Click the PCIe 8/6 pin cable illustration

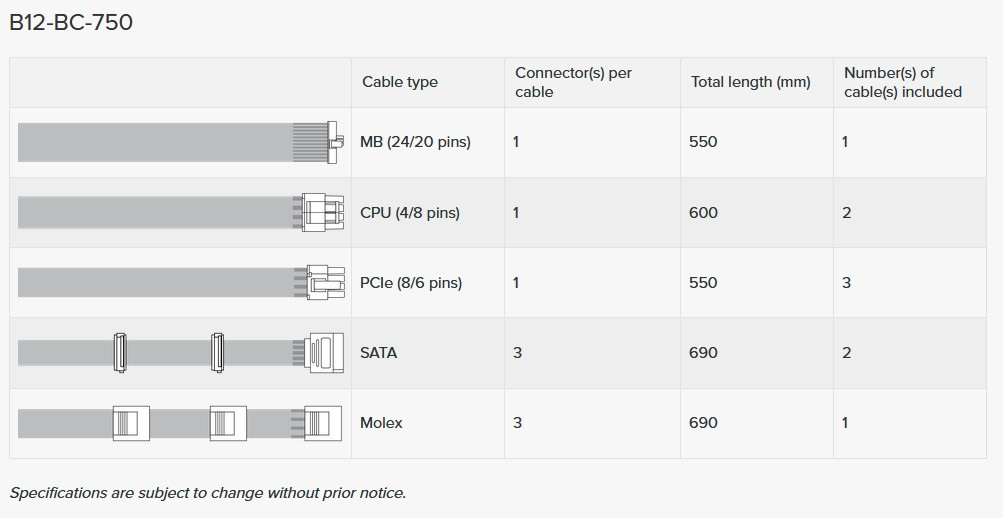(180, 282)
